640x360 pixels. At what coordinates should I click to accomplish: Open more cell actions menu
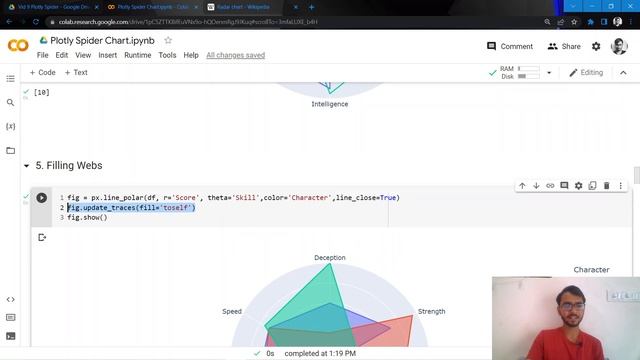(x=620, y=186)
